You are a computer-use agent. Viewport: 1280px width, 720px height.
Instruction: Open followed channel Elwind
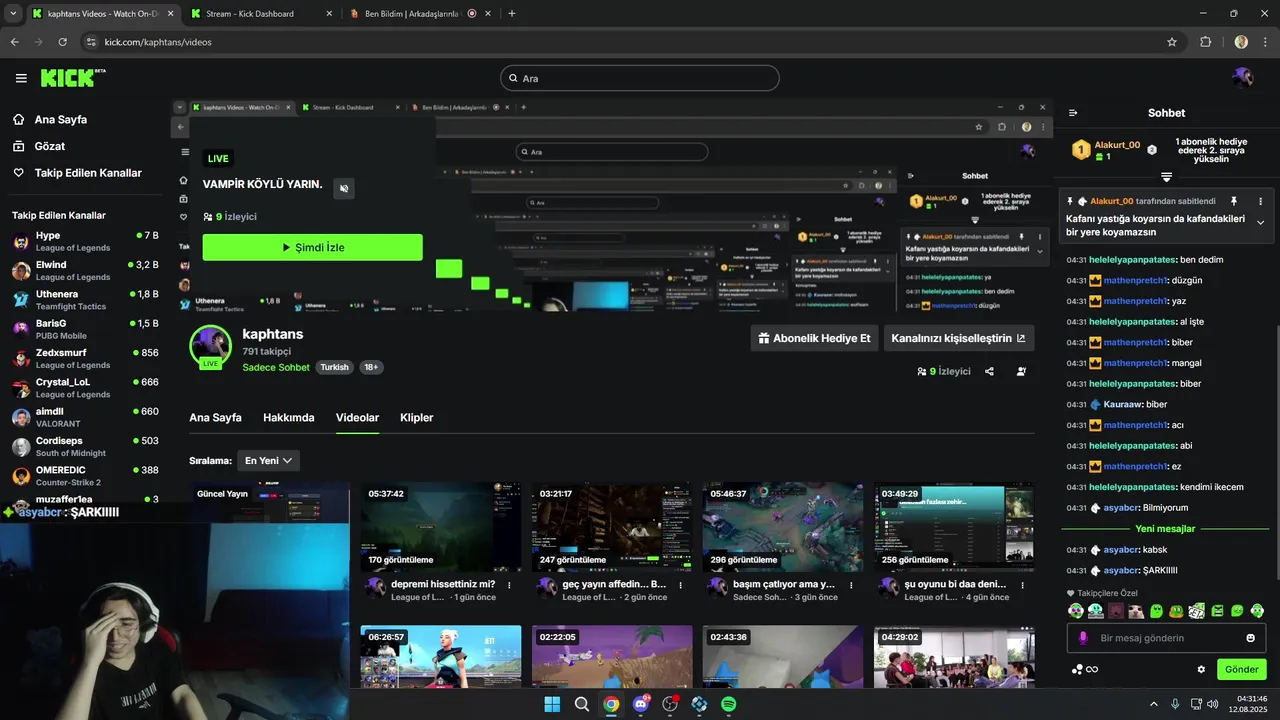[85, 271]
